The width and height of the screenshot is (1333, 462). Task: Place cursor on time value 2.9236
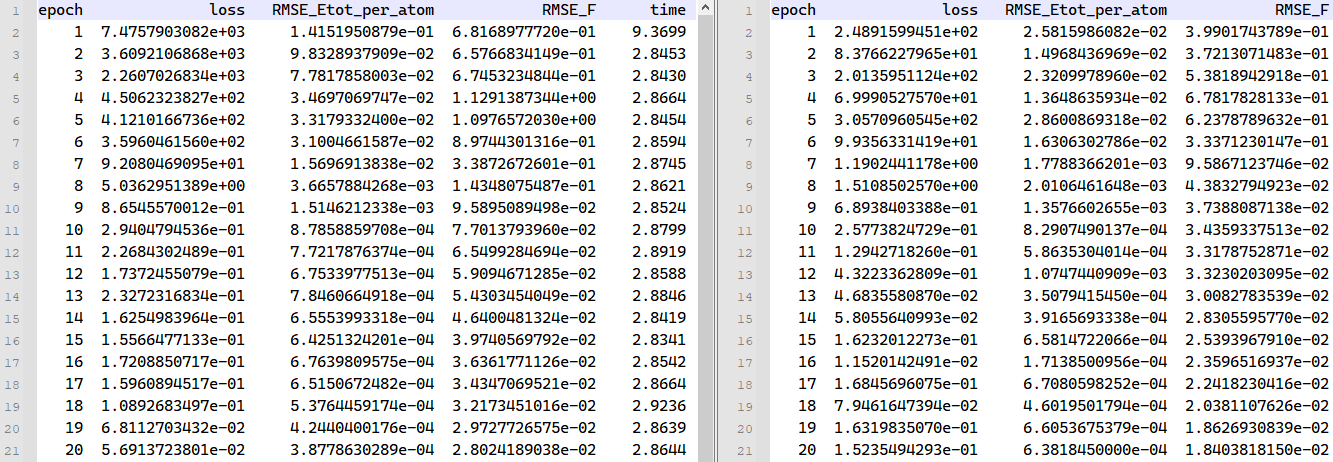click(x=661, y=406)
